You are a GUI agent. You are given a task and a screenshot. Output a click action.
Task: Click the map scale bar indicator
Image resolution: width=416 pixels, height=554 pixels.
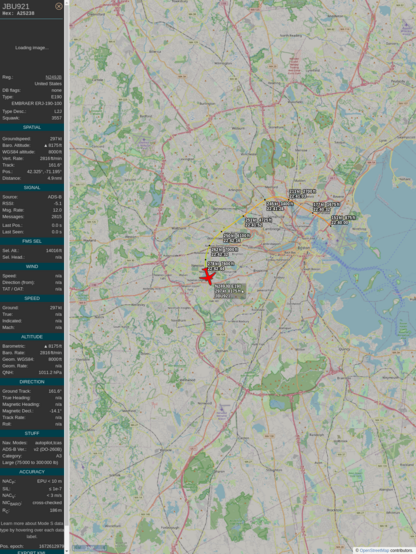tap(87, 548)
